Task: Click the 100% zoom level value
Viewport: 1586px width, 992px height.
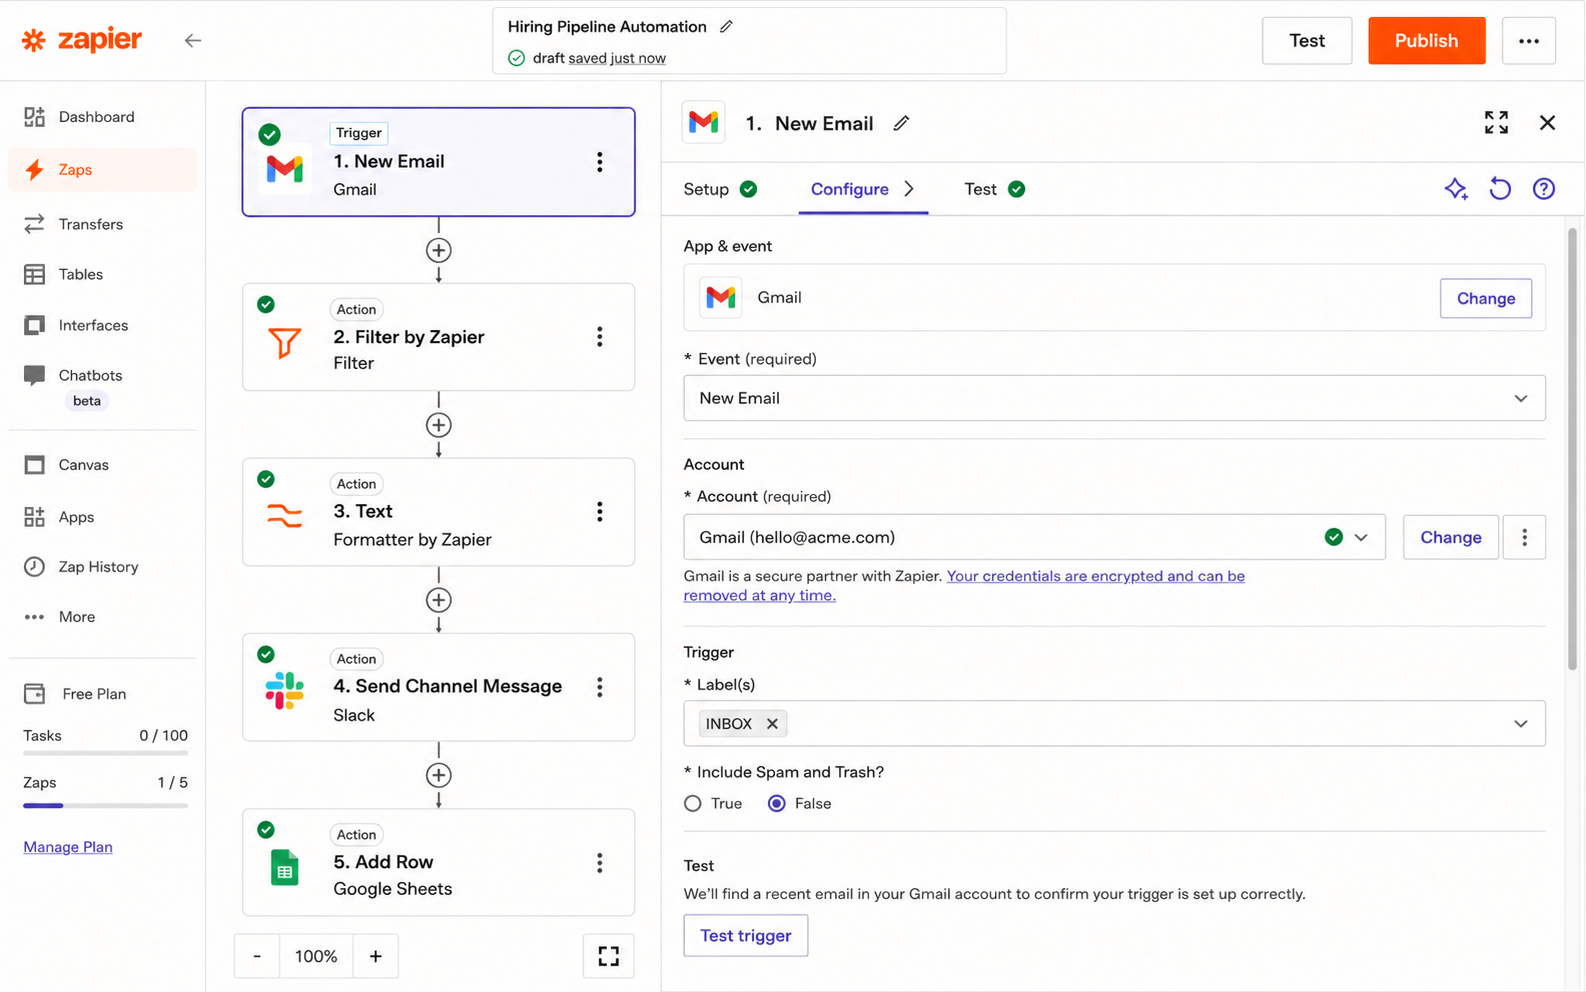Action: tap(316, 956)
